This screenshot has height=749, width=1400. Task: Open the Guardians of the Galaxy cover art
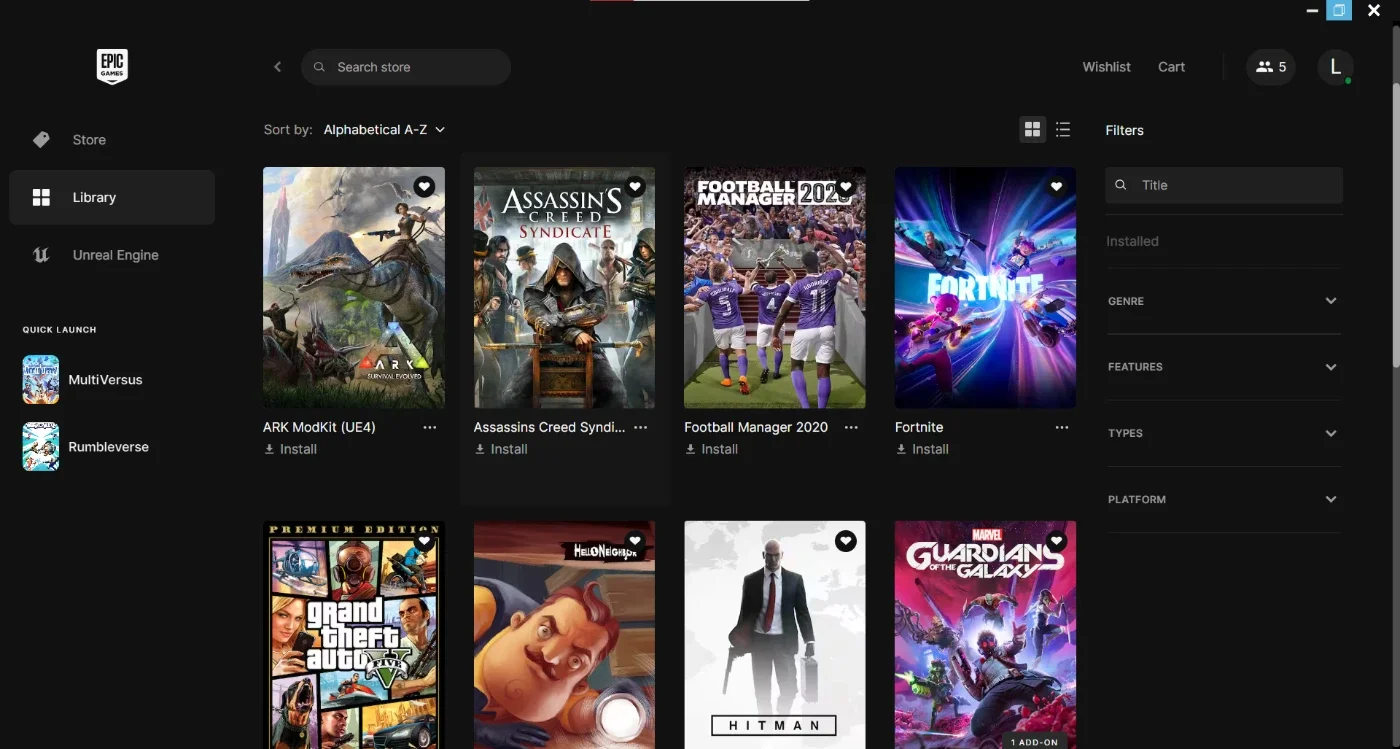coord(986,635)
